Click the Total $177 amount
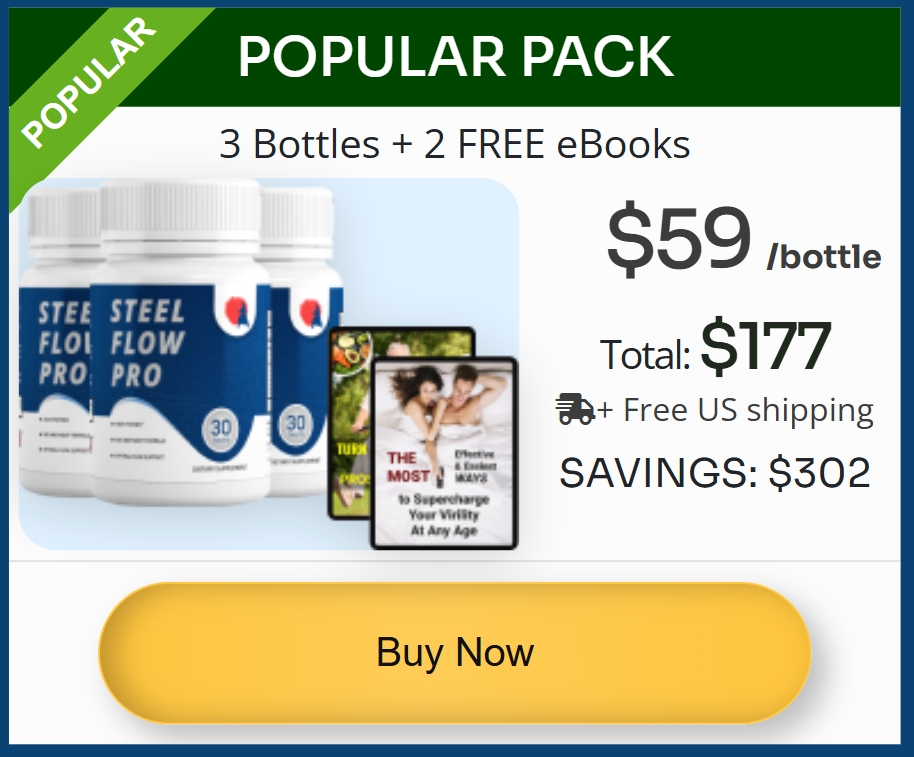Image resolution: width=914 pixels, height=757 pixels. [765, 346]
